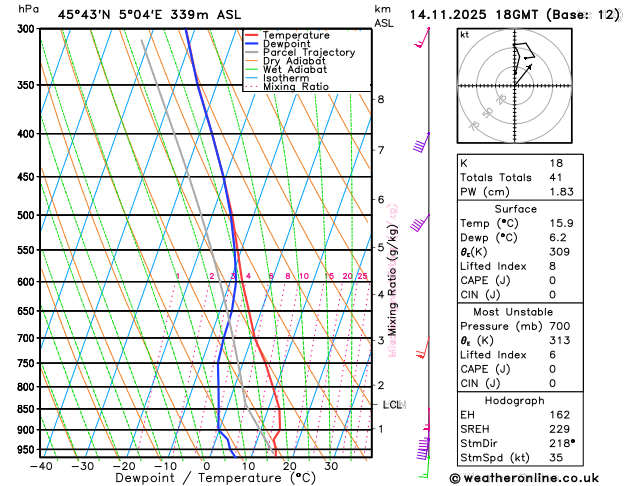
Task: Click the date text '14.11.2025 18GMT (Base: 12)'
Action: coord(515,15)
